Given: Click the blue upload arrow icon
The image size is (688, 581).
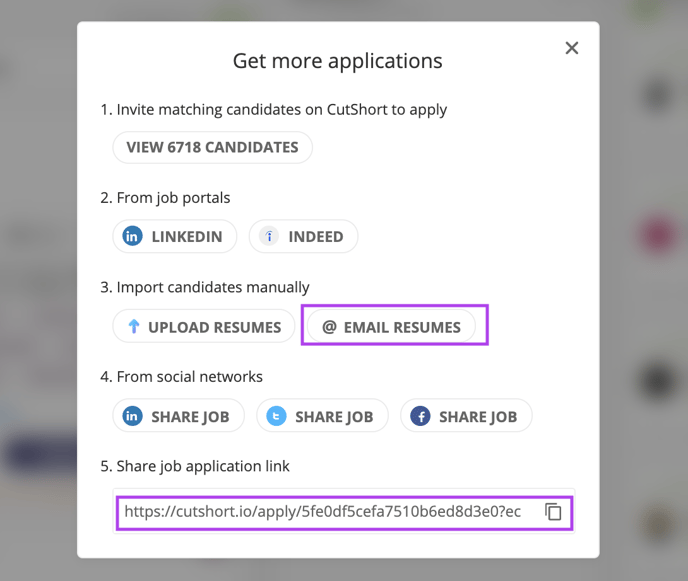Looking at the screenshot, I should pyautogui.click(x=134, y=326).
